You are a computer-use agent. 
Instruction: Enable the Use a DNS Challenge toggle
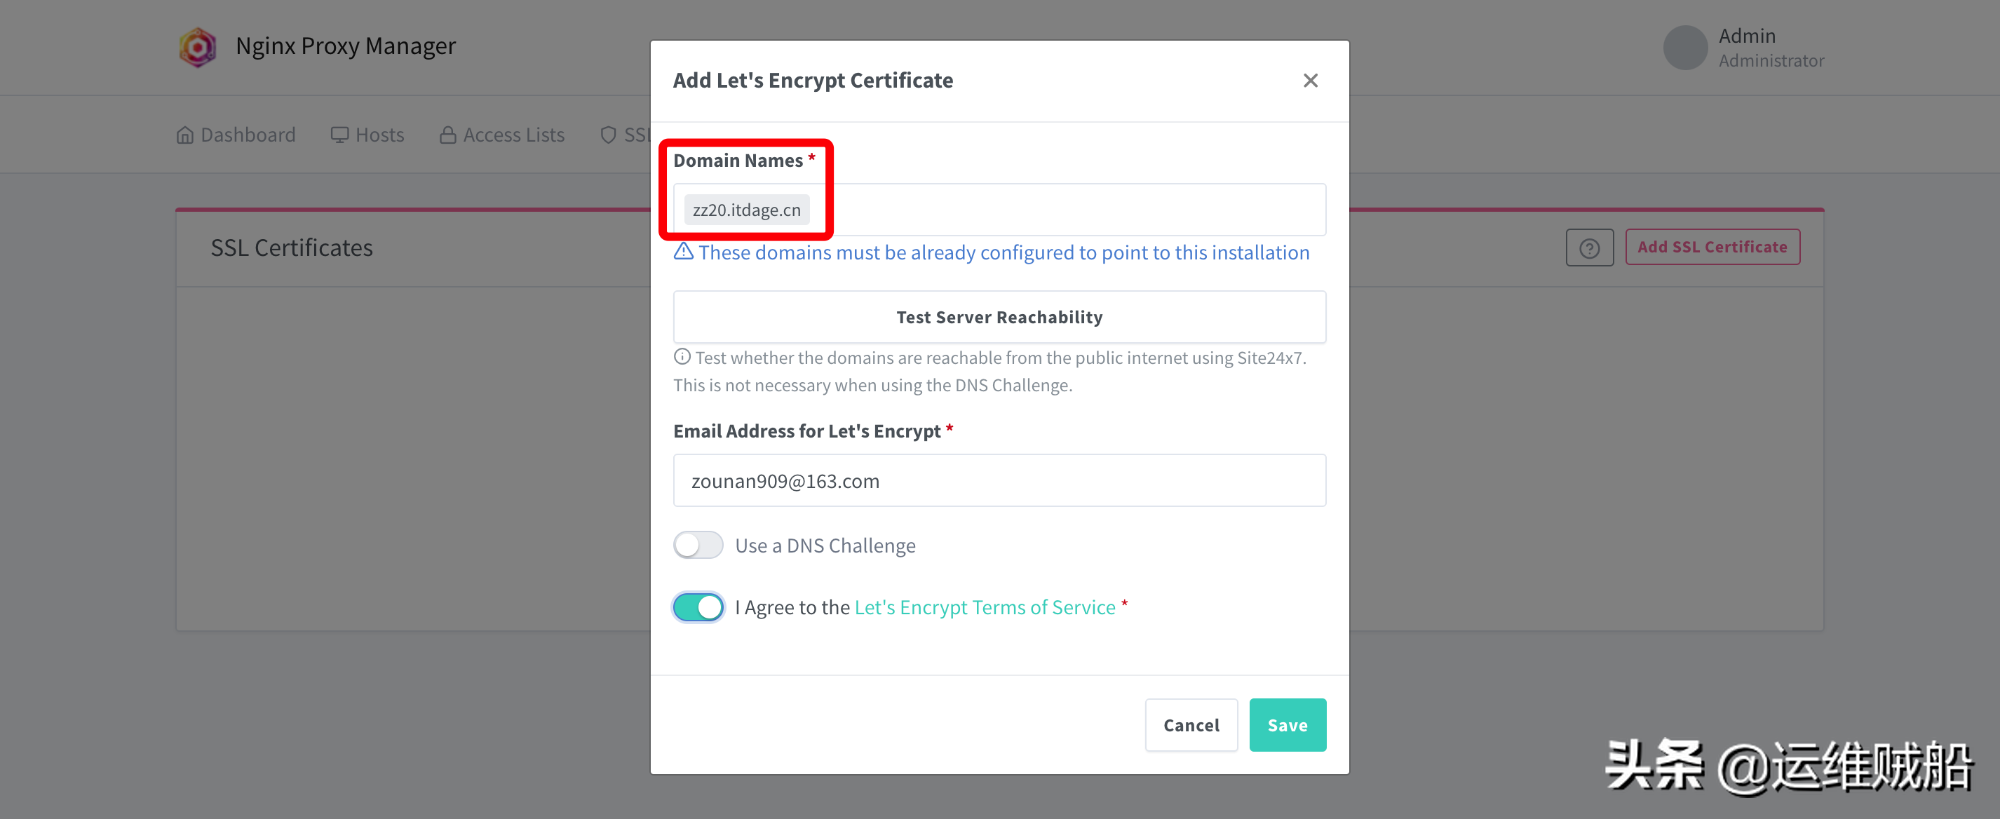(698, 545)
